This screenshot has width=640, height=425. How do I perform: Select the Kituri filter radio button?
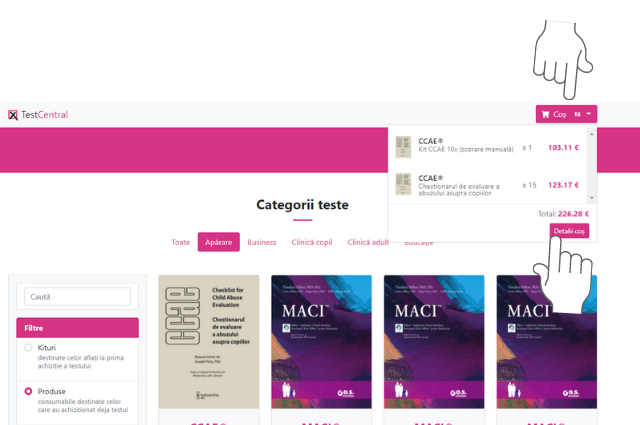pyautogui.click(x=28, y=348)
